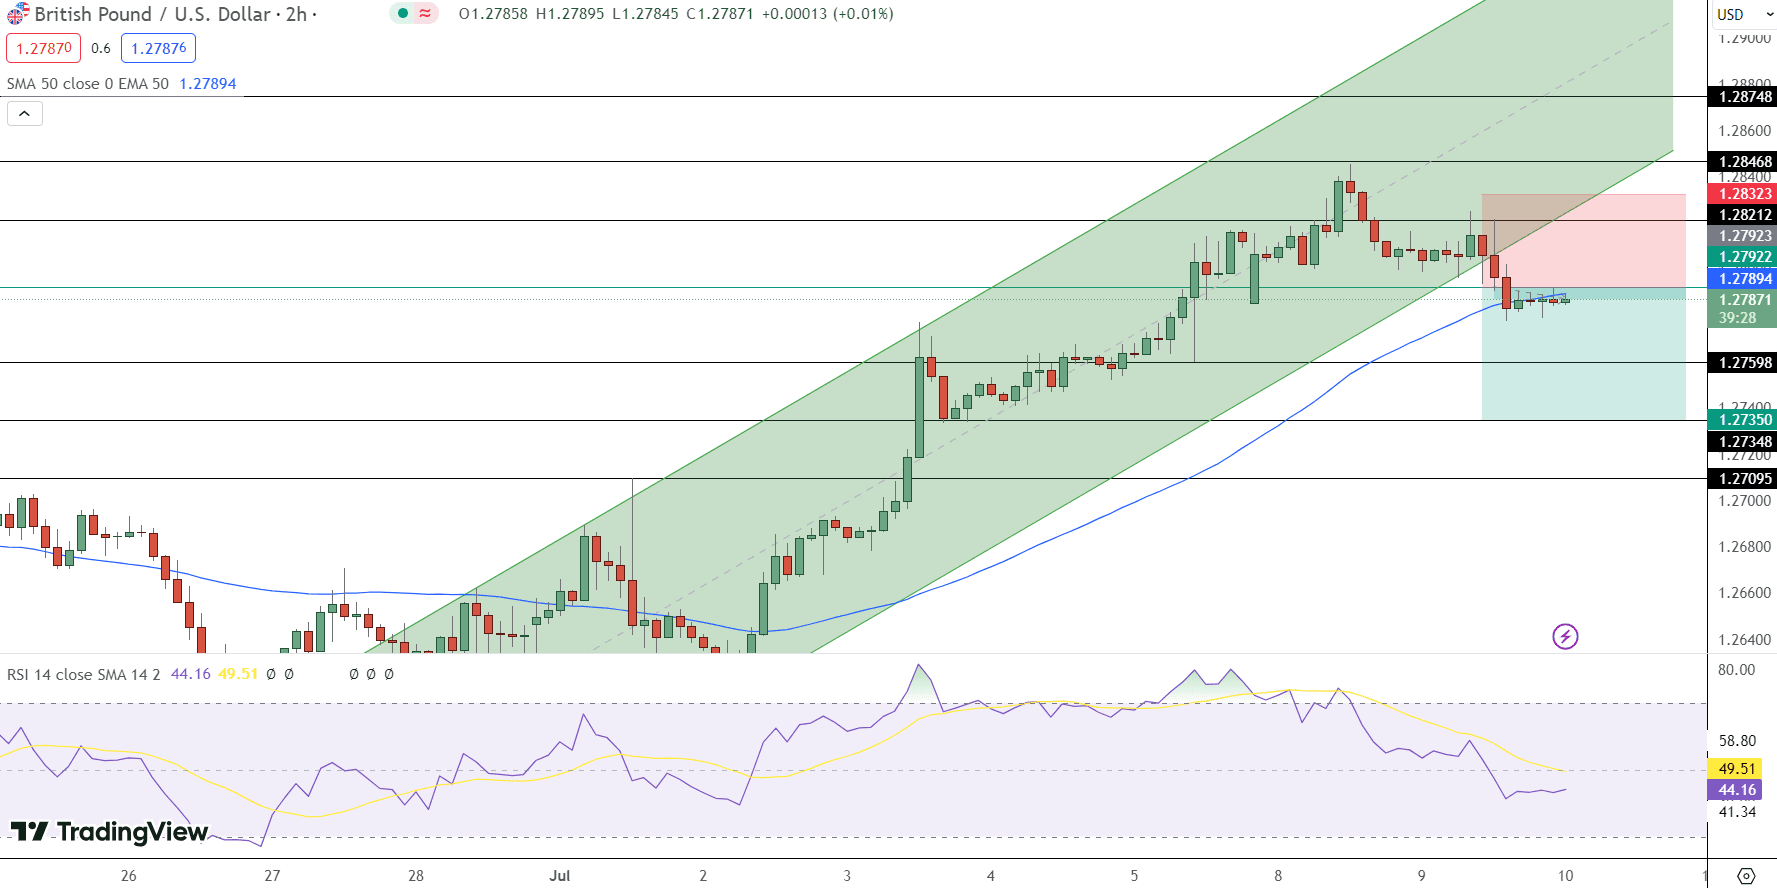The image size is (1777, 888).
Task: Click the 1.26400 price scale label
Action: (x=1744, y=640)
